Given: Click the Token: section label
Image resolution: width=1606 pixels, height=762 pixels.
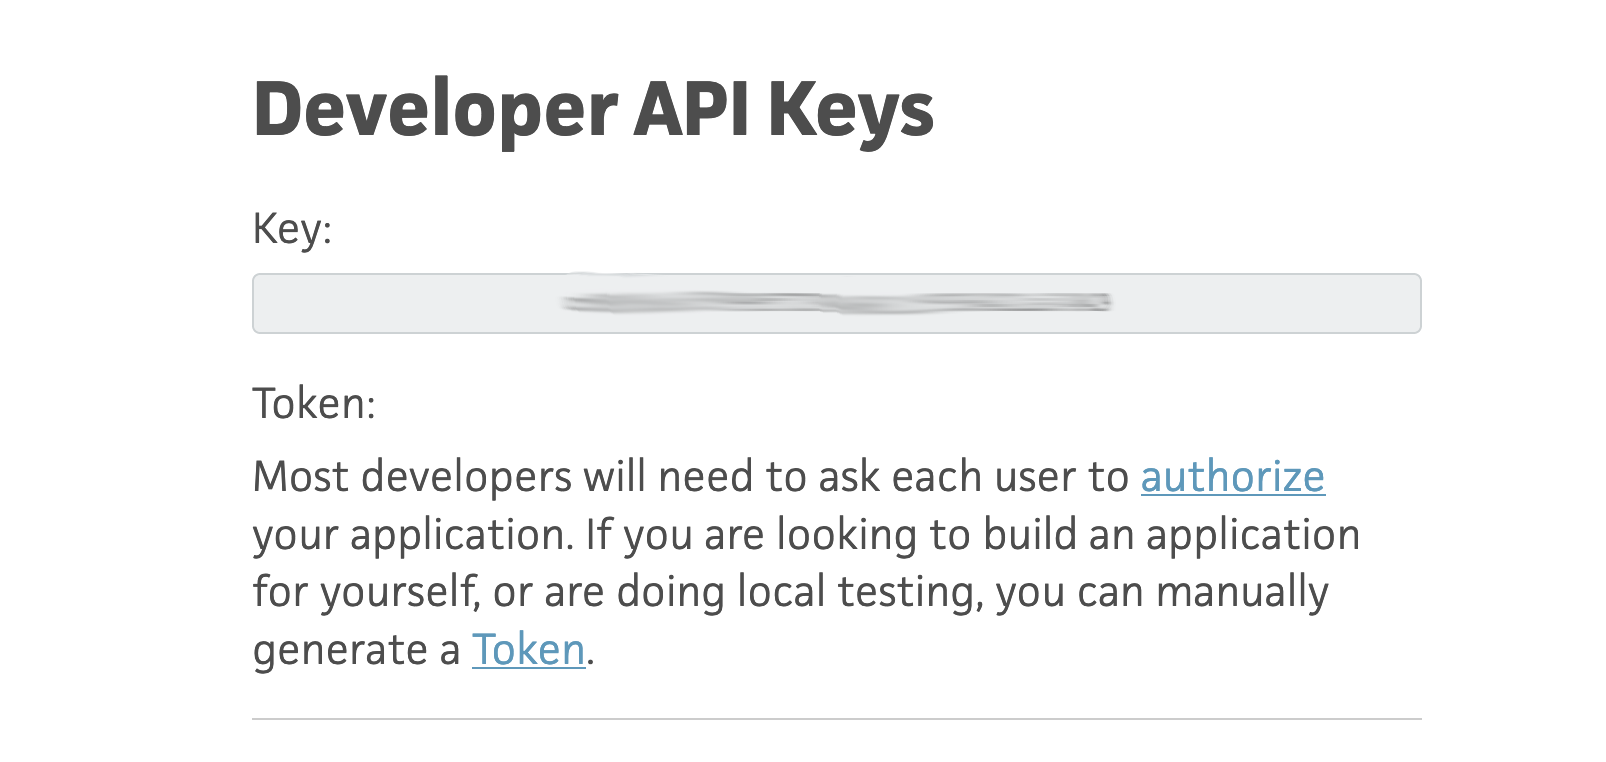Looking at the screenshot, I should 313,404.
